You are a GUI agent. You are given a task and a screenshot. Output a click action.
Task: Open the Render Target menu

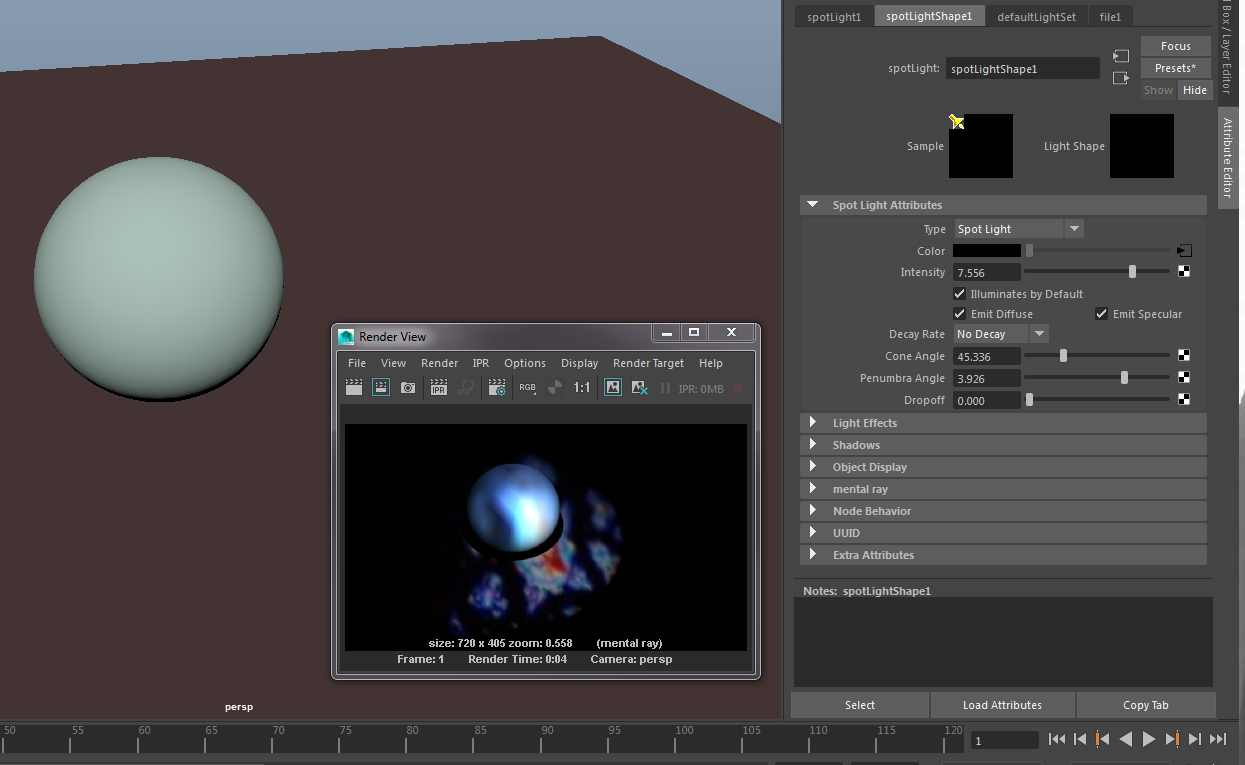[648, 363]
